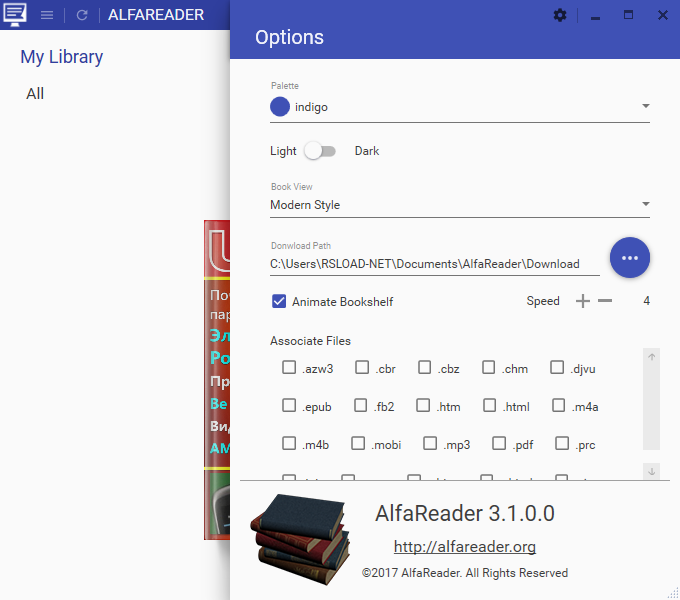680x600 pixels.
Task: Expand the Book View dropdown arrow
Action: [646, 204]
